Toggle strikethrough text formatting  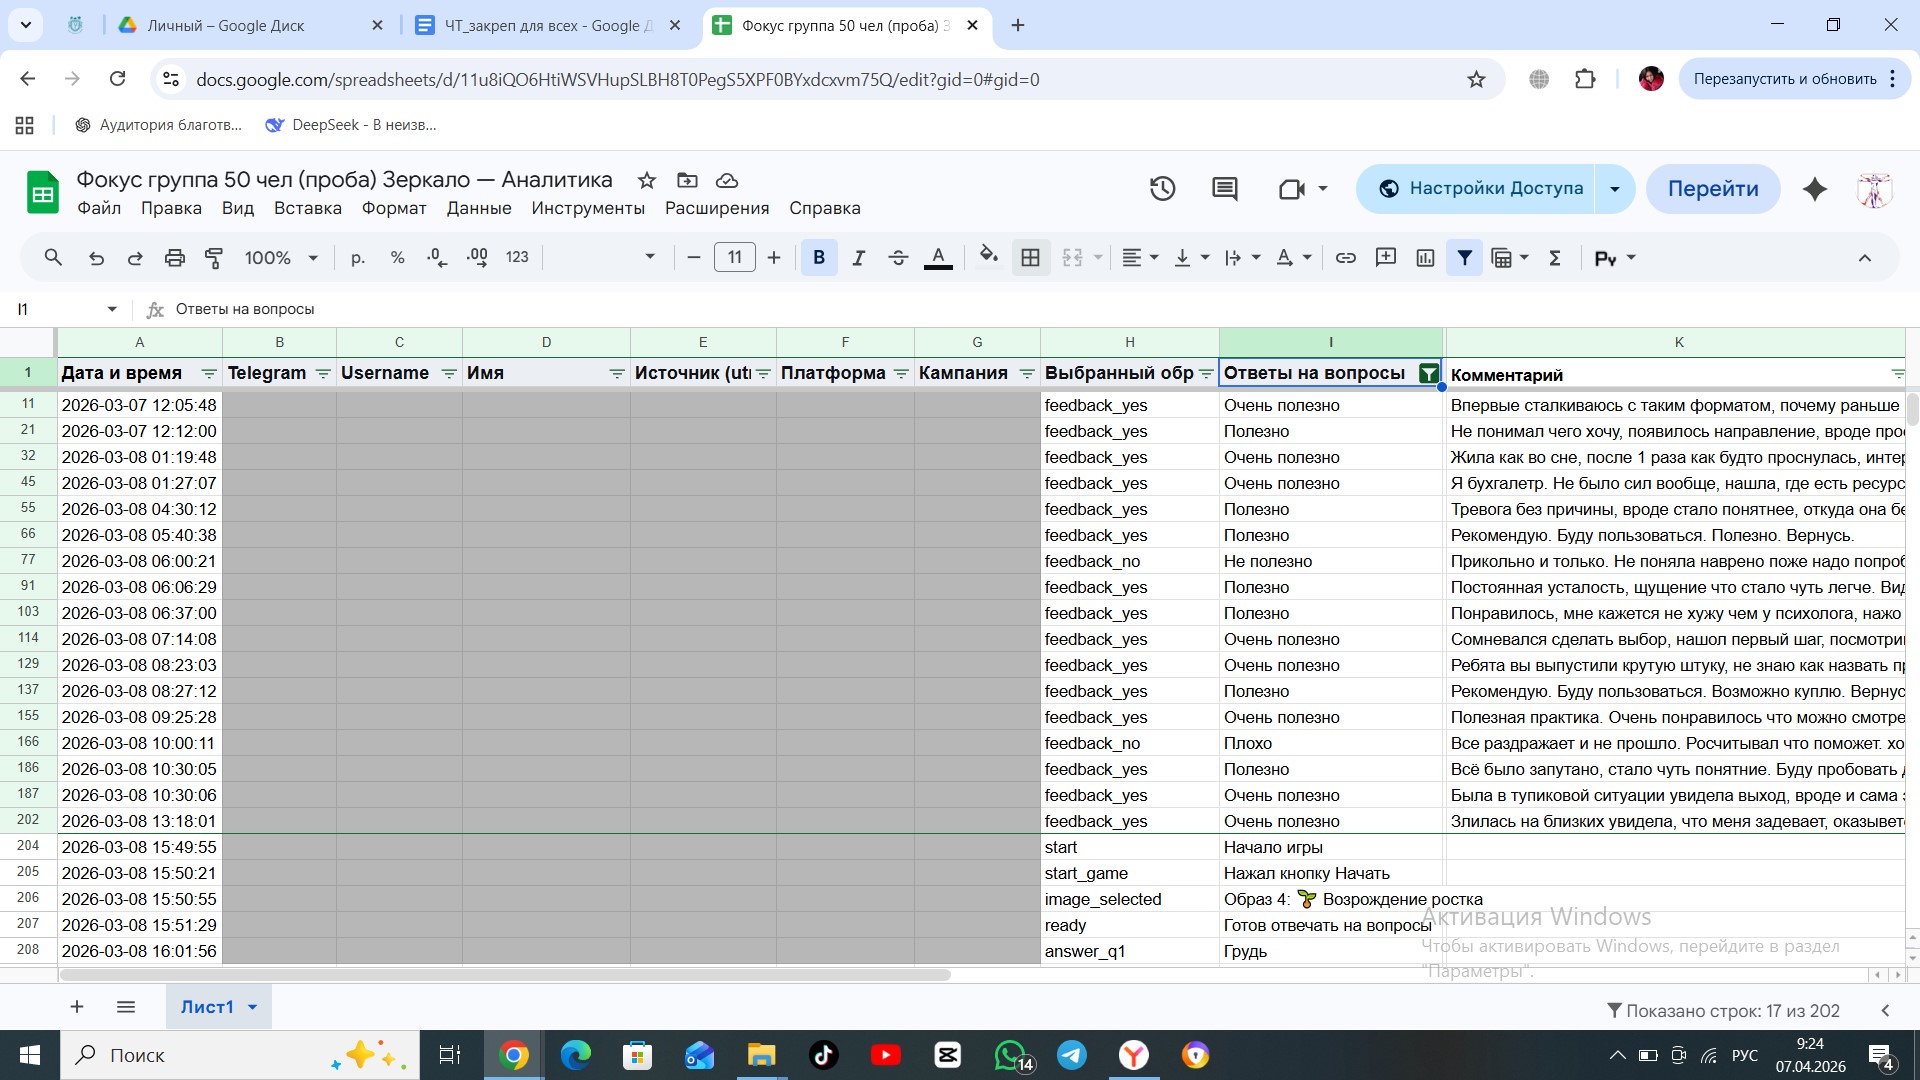coord(898,258)
